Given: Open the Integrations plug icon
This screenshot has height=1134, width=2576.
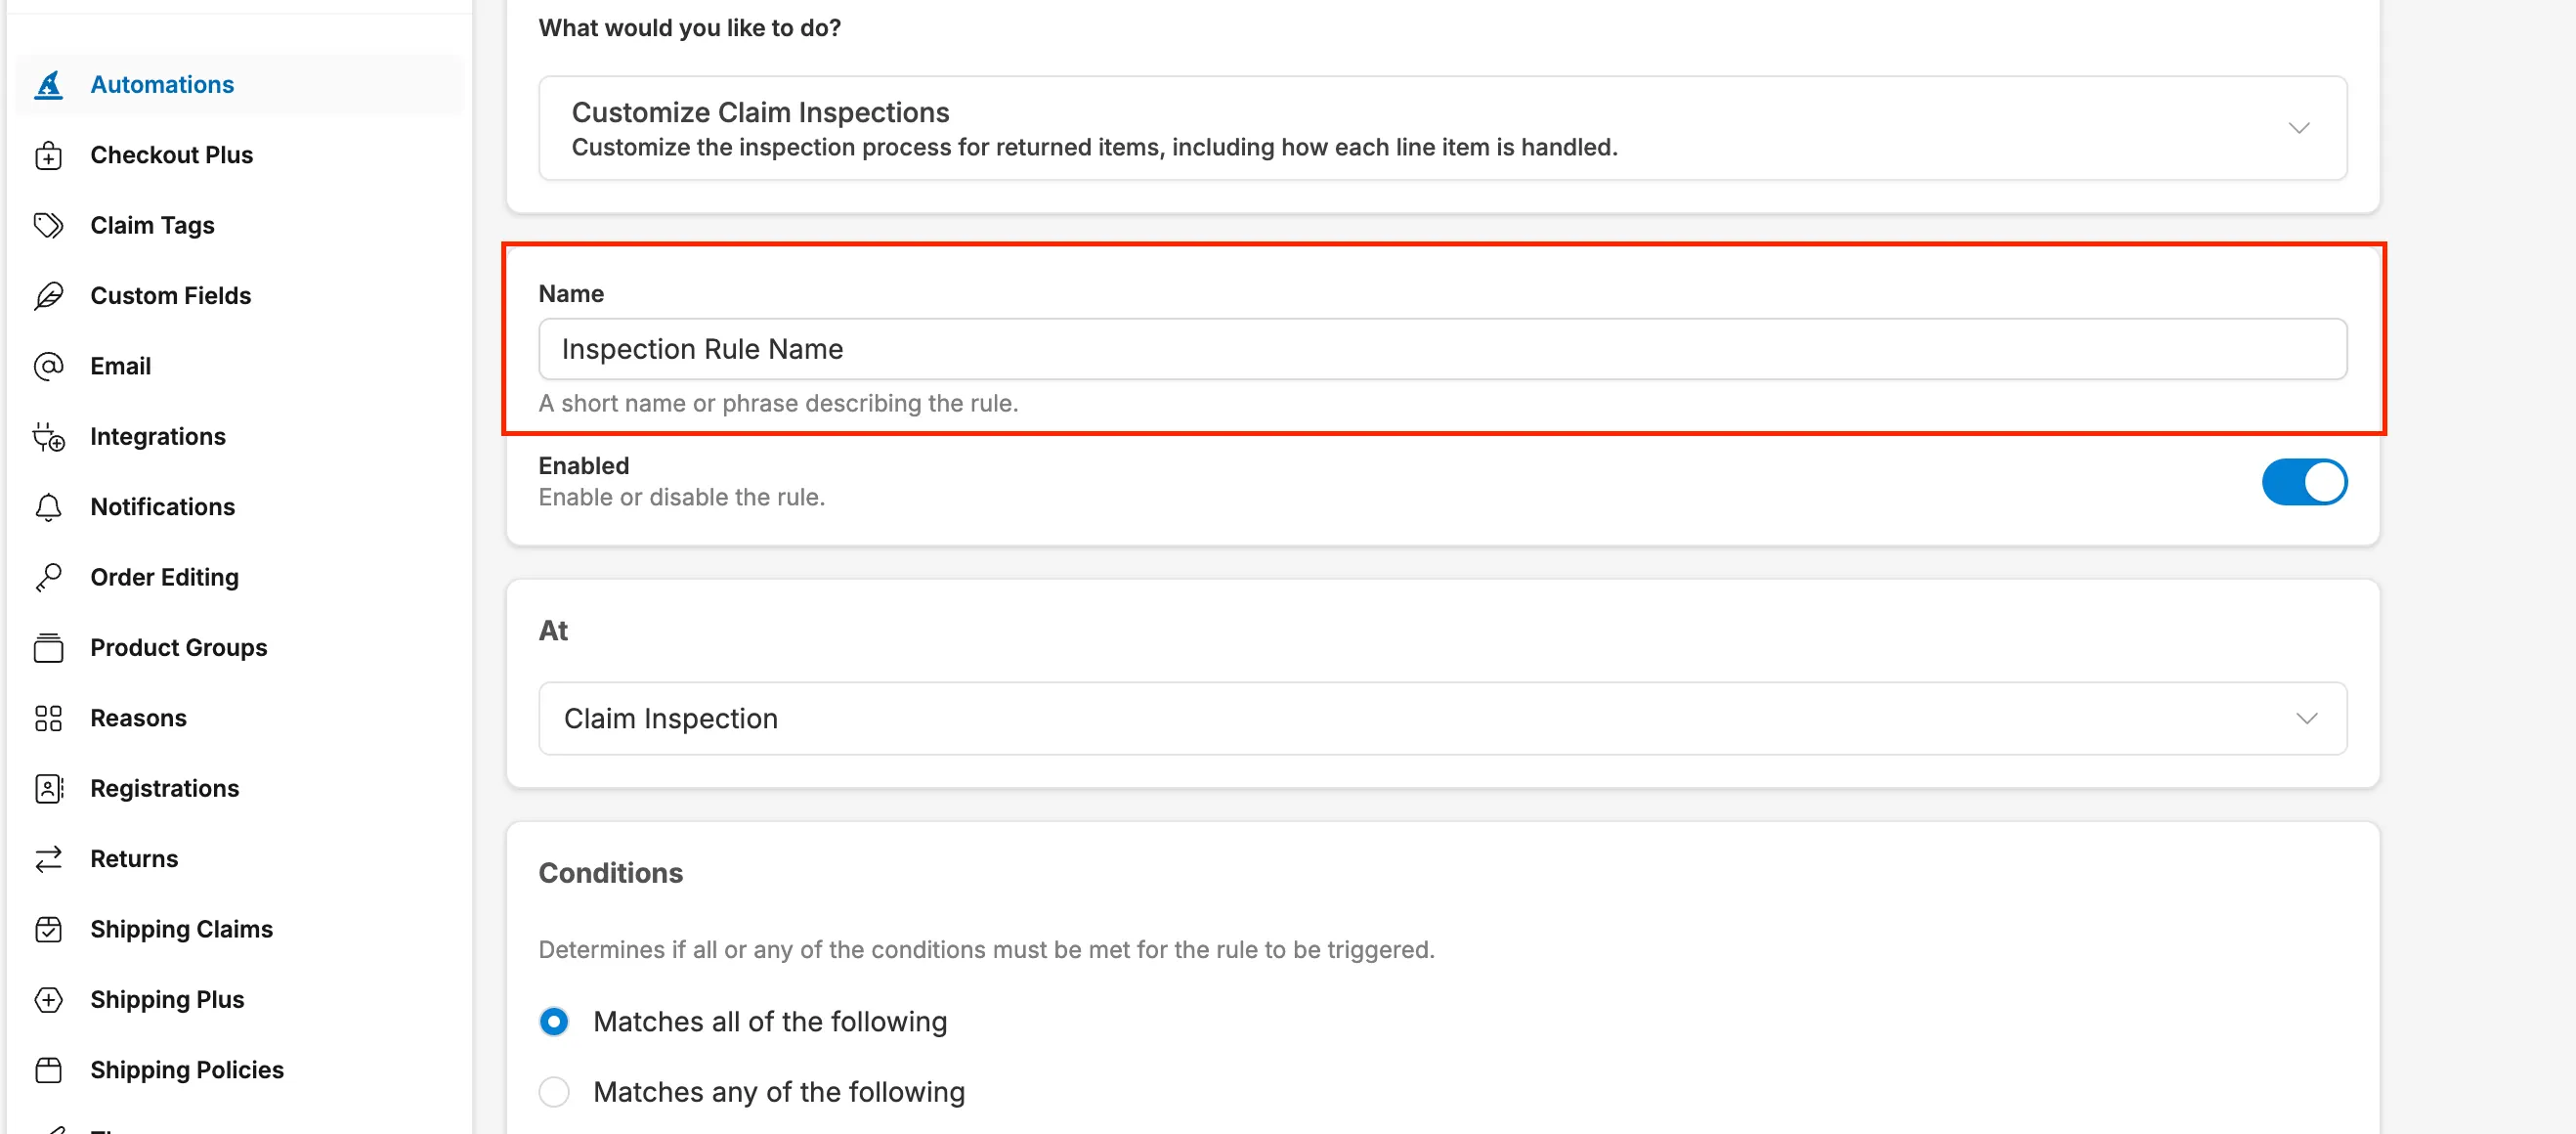Looking at the screenshot, I should point(48,436).
